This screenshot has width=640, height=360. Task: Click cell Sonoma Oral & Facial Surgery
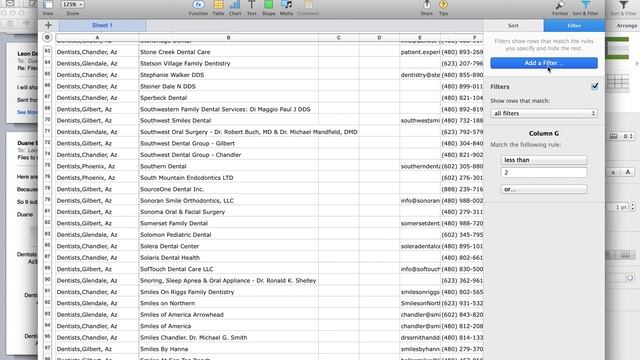point(229,212)
